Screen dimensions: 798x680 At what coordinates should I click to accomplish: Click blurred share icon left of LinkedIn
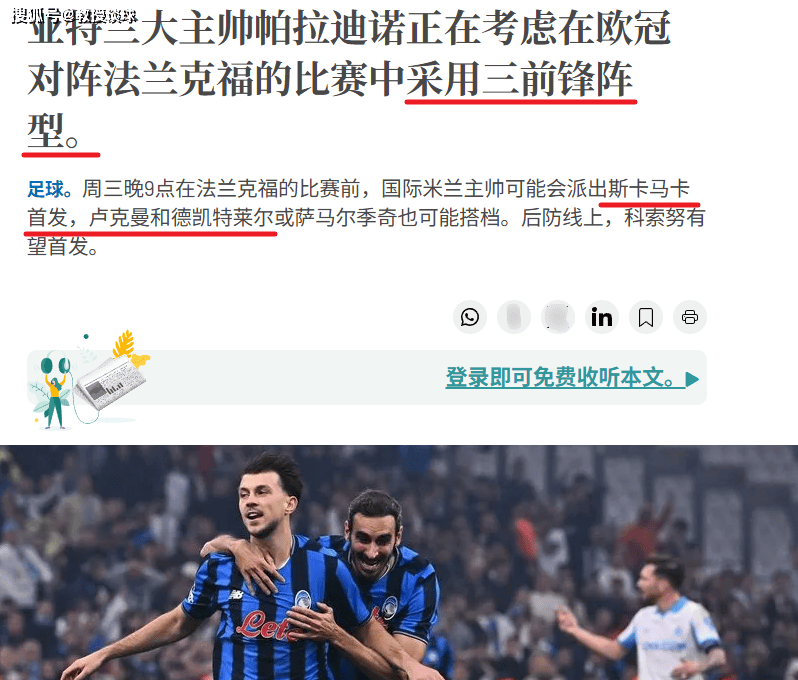pos(558,317)
